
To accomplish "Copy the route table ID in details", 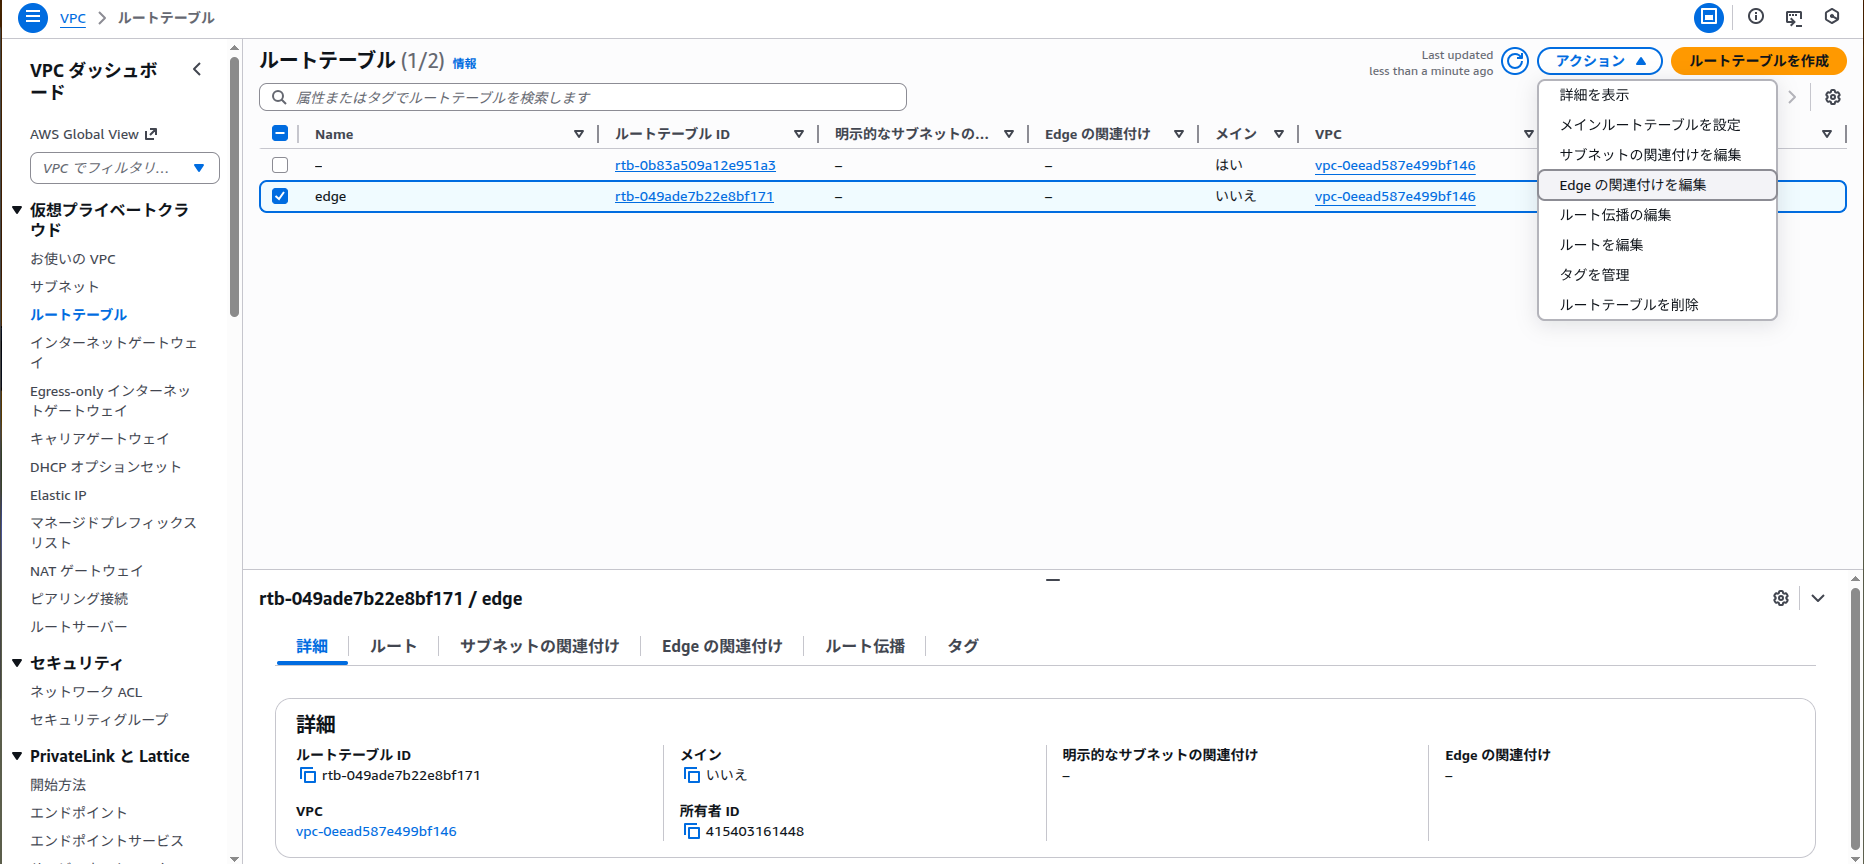I will click(308, 775).
